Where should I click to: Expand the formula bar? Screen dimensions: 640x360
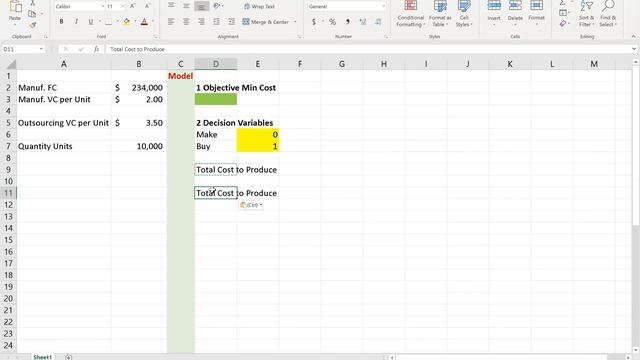(x=633, y=49)
